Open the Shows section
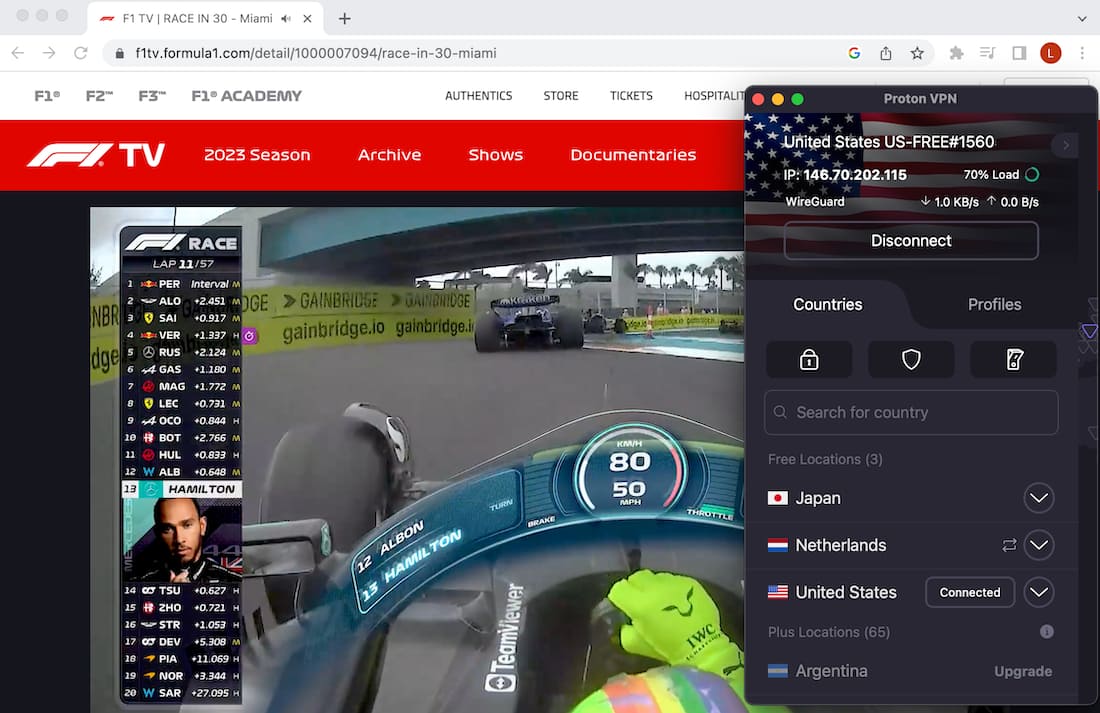1100x713 pixels. 495,155
